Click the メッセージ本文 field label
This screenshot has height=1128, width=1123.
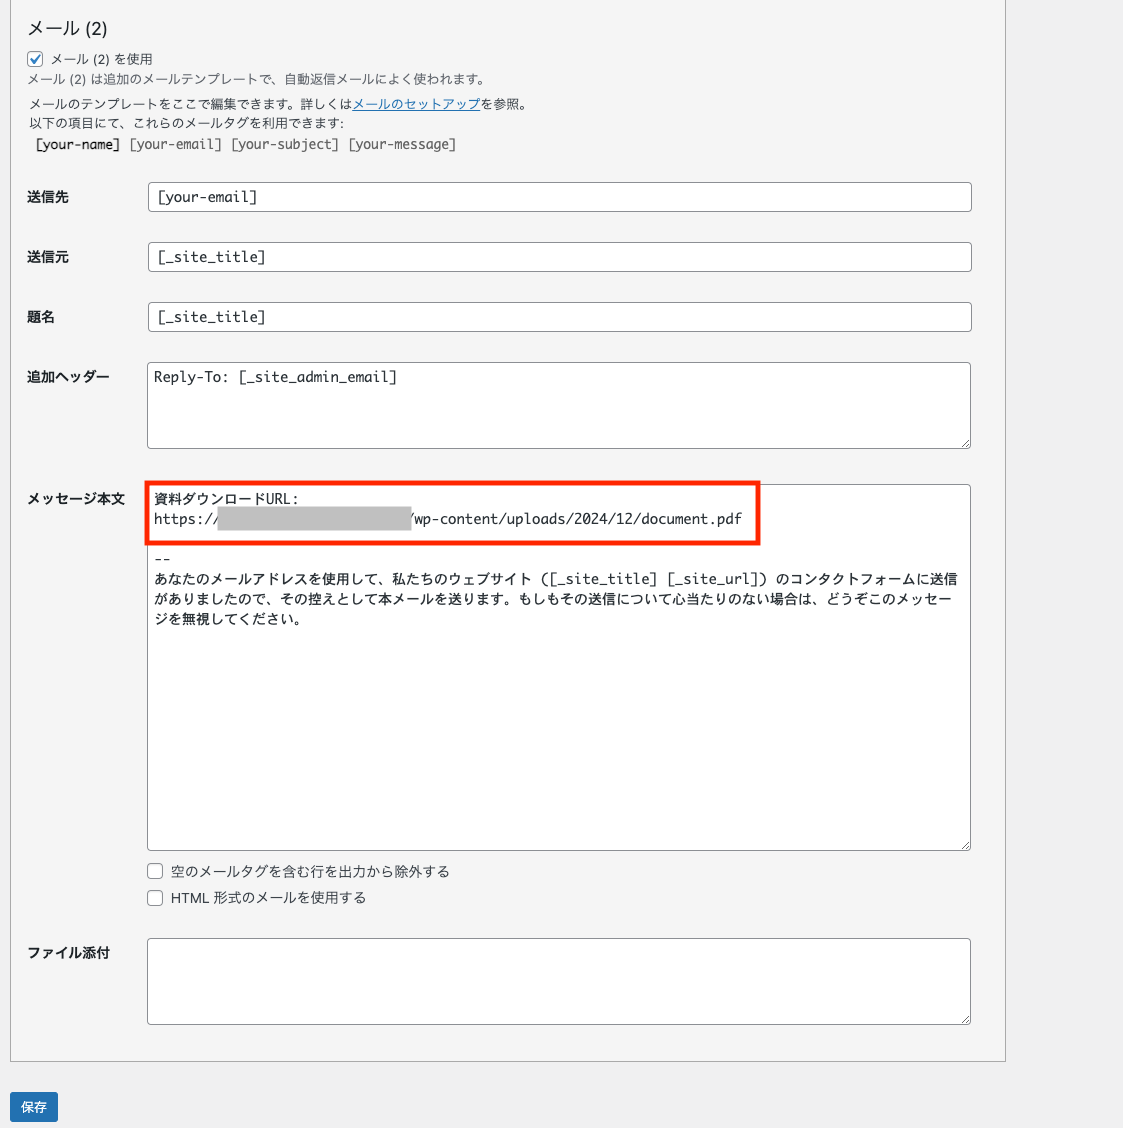pyautogui.click(x=76, y=499)
